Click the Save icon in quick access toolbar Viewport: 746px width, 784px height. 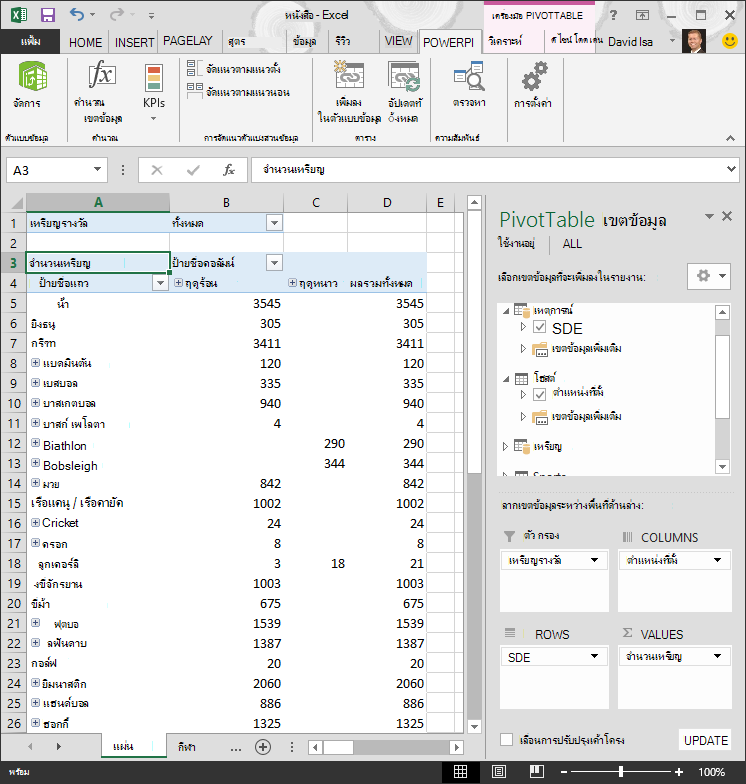tap(48, 15)
